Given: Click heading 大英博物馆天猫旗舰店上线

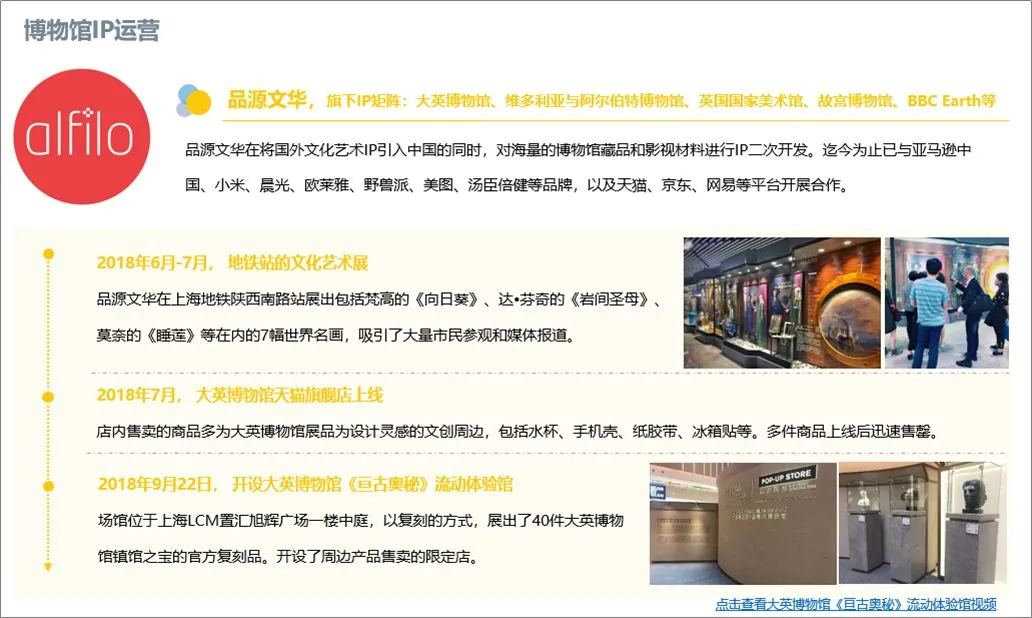Looking at the screenshot, I should pyautogui.click(x=289, y=395).
